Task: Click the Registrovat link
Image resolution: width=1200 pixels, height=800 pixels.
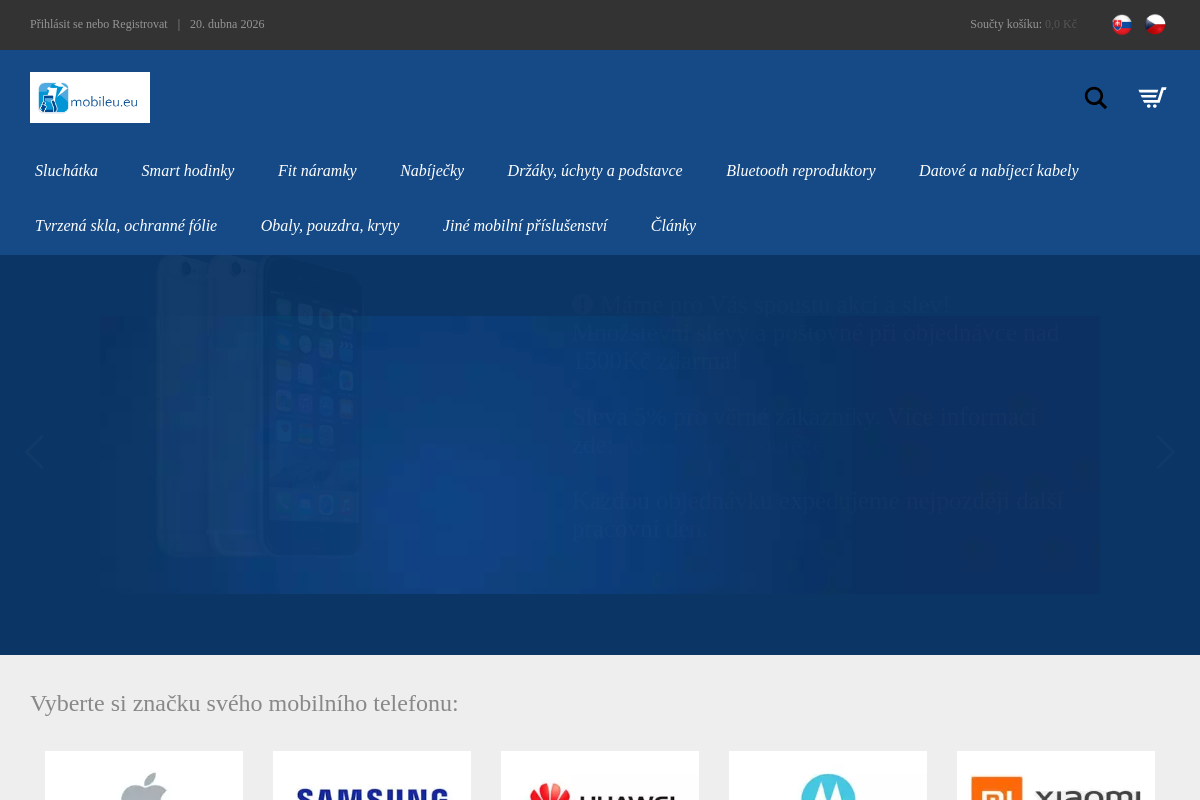Action: click(x=140, y=24)
